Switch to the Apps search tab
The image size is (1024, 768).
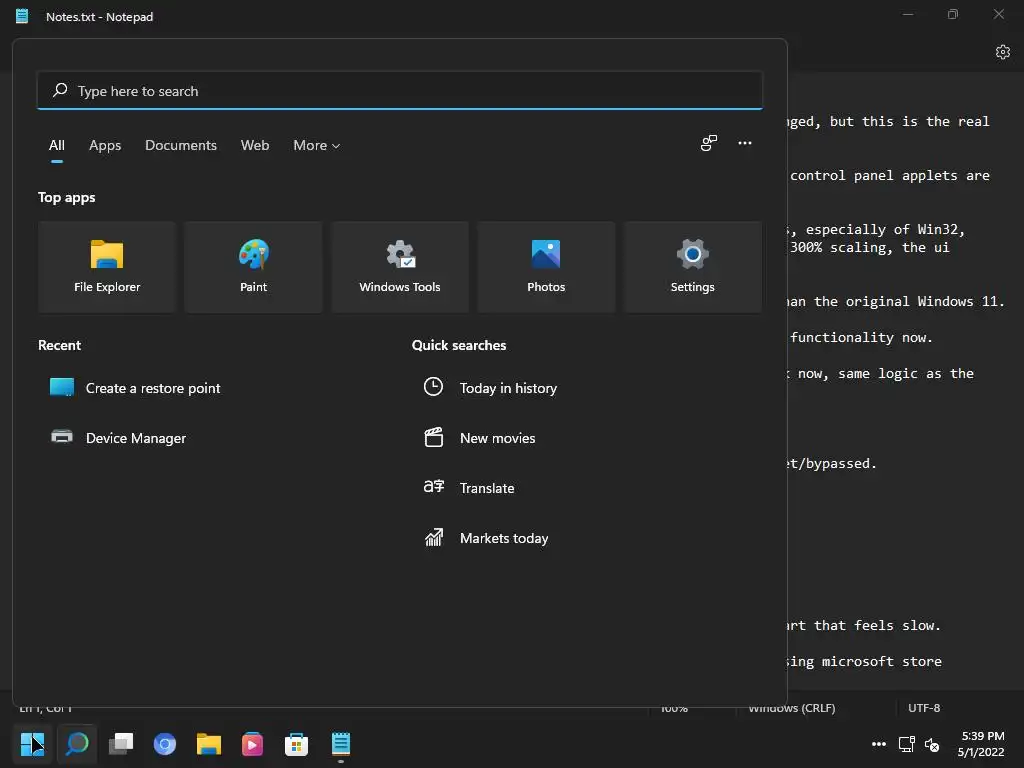(x=105, y=145)
